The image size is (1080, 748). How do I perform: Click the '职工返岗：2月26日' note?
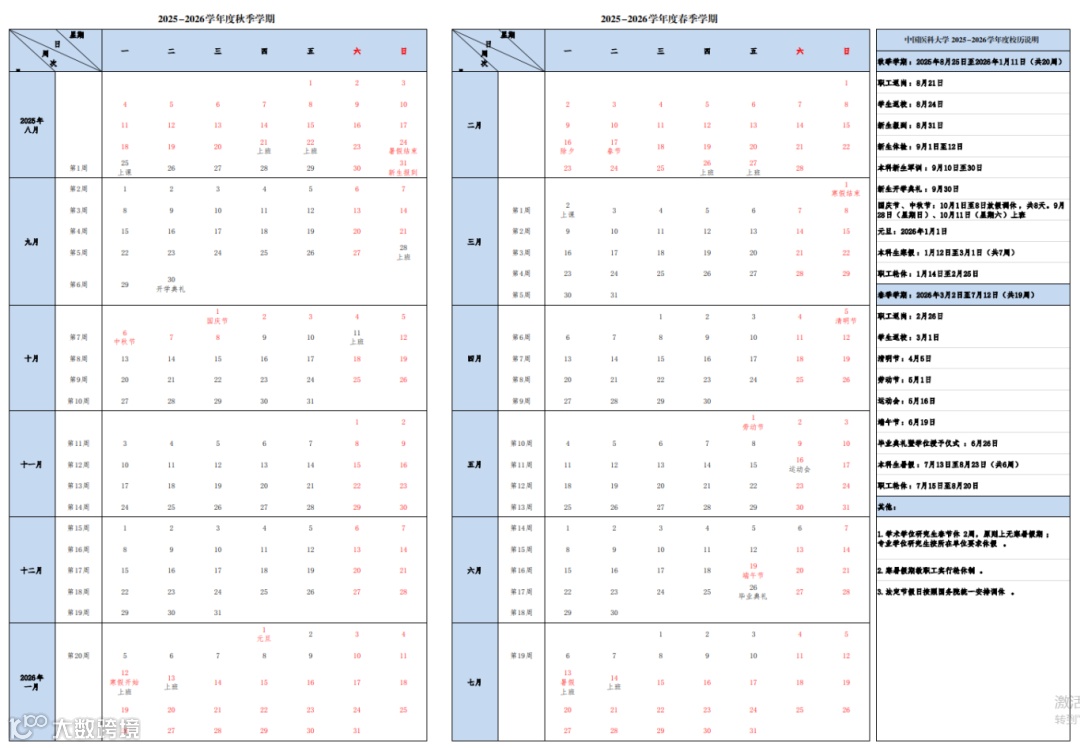click(910, 316)
